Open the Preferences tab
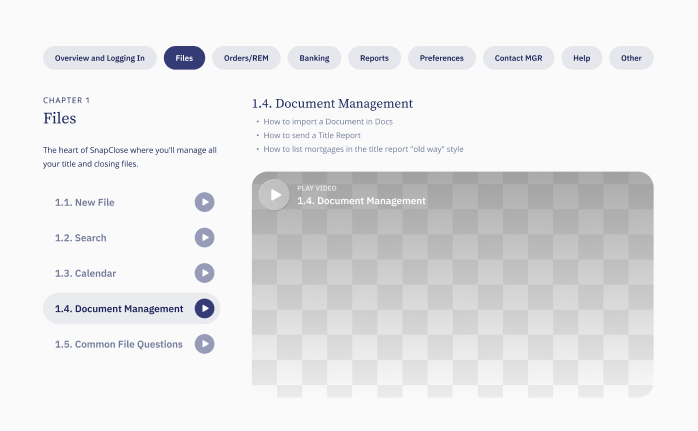698x431 pixels. 441,58
